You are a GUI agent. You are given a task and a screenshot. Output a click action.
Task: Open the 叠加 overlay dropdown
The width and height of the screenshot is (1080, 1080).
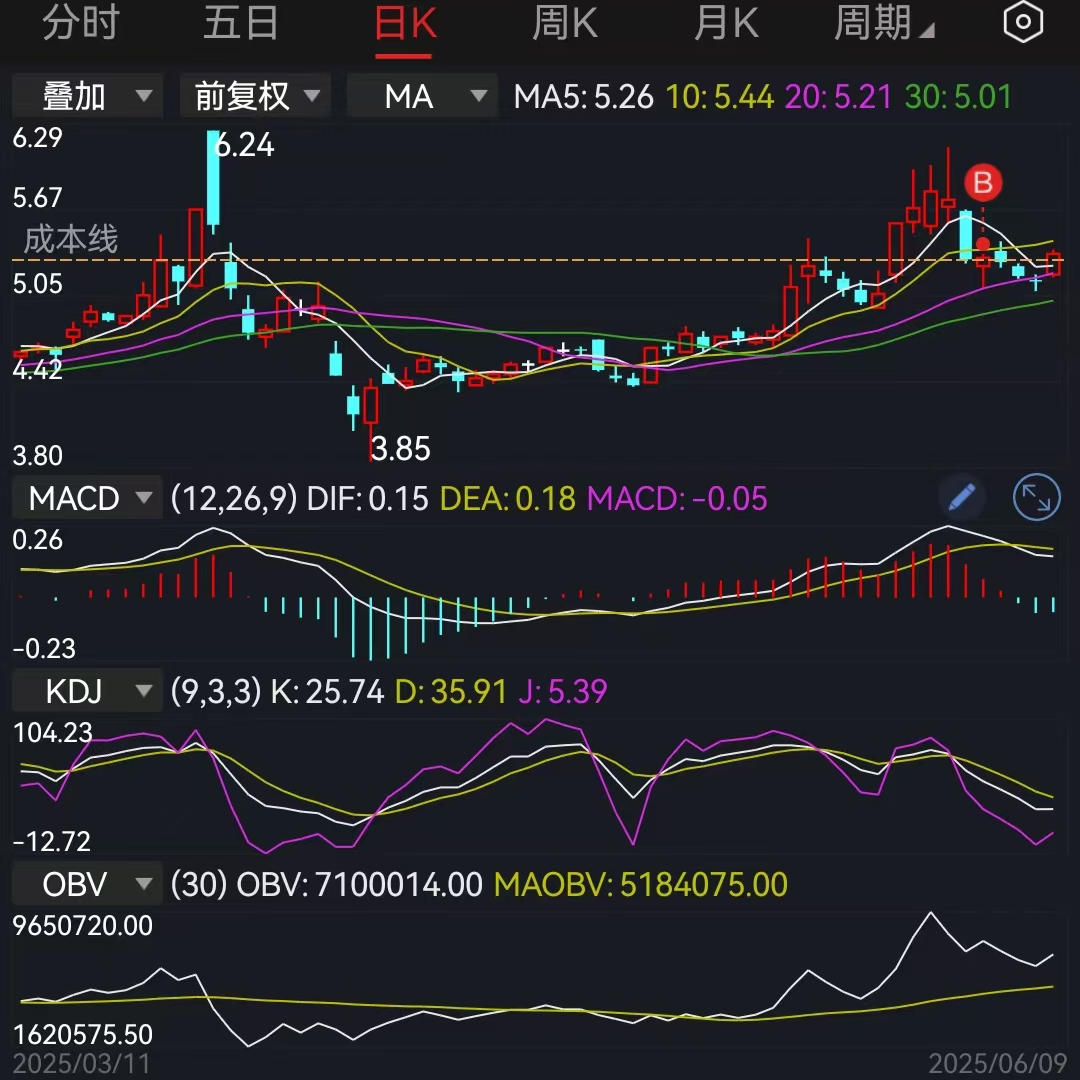pyautogui.click(x=86, y=96)
